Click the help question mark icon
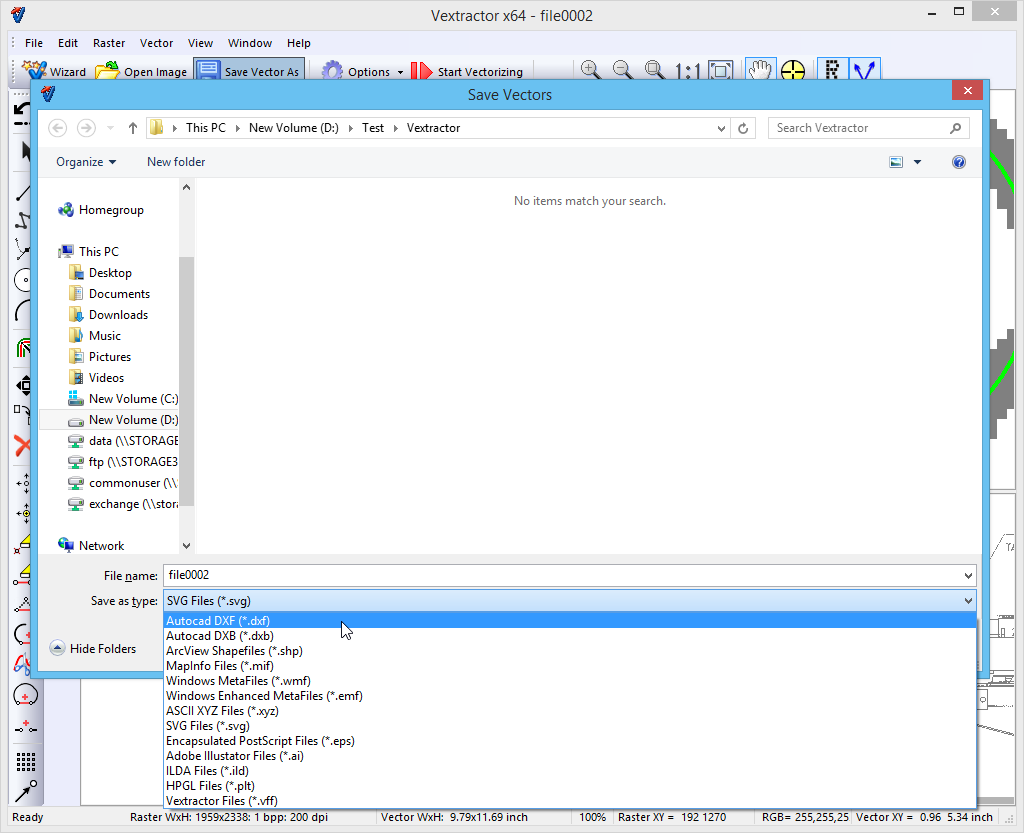This screenshot has width=1024, height=833. pos(959,162)
